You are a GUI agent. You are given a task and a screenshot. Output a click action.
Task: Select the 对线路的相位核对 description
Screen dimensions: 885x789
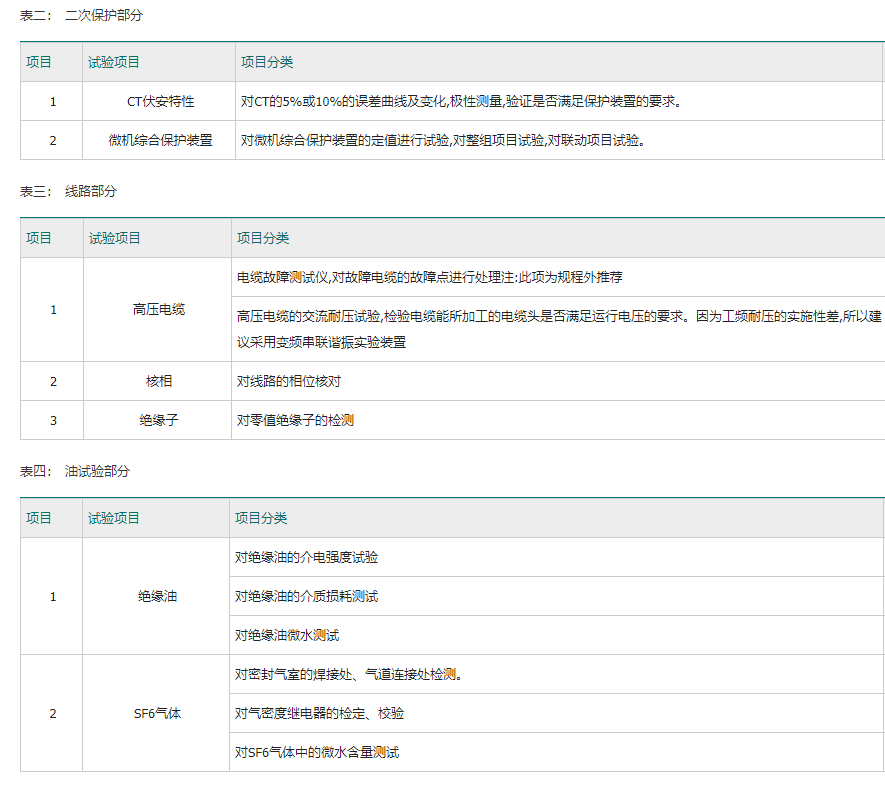(x=289, y=381)
